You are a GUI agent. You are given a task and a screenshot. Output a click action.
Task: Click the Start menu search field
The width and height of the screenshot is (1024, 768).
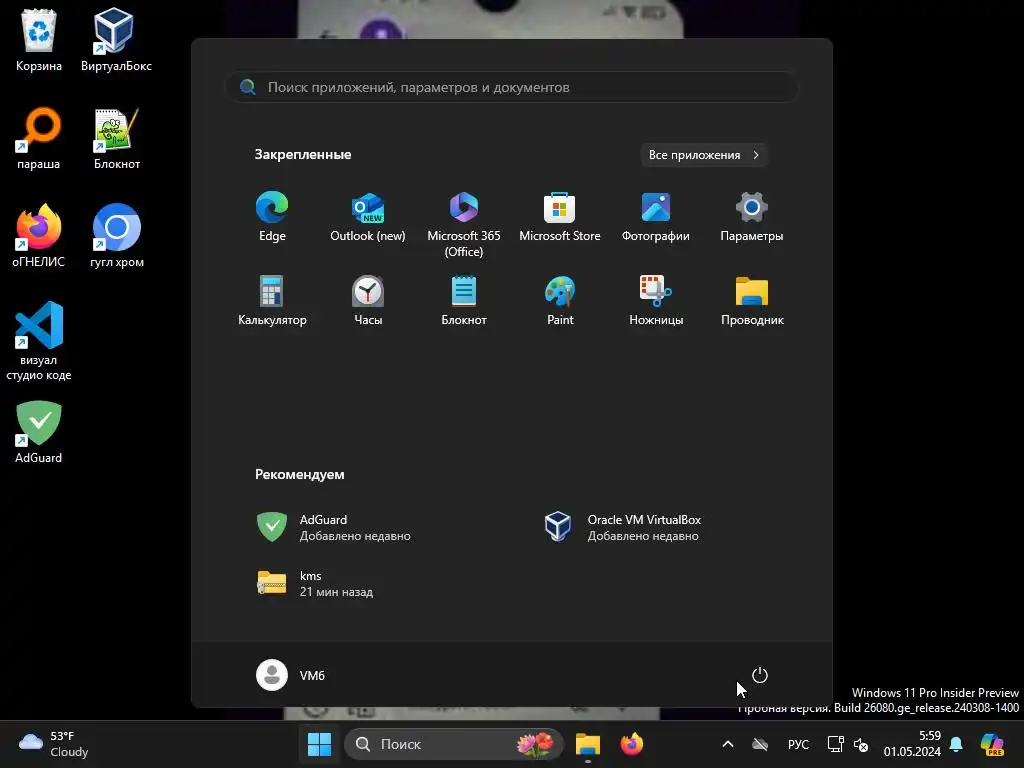pos(511,87)
